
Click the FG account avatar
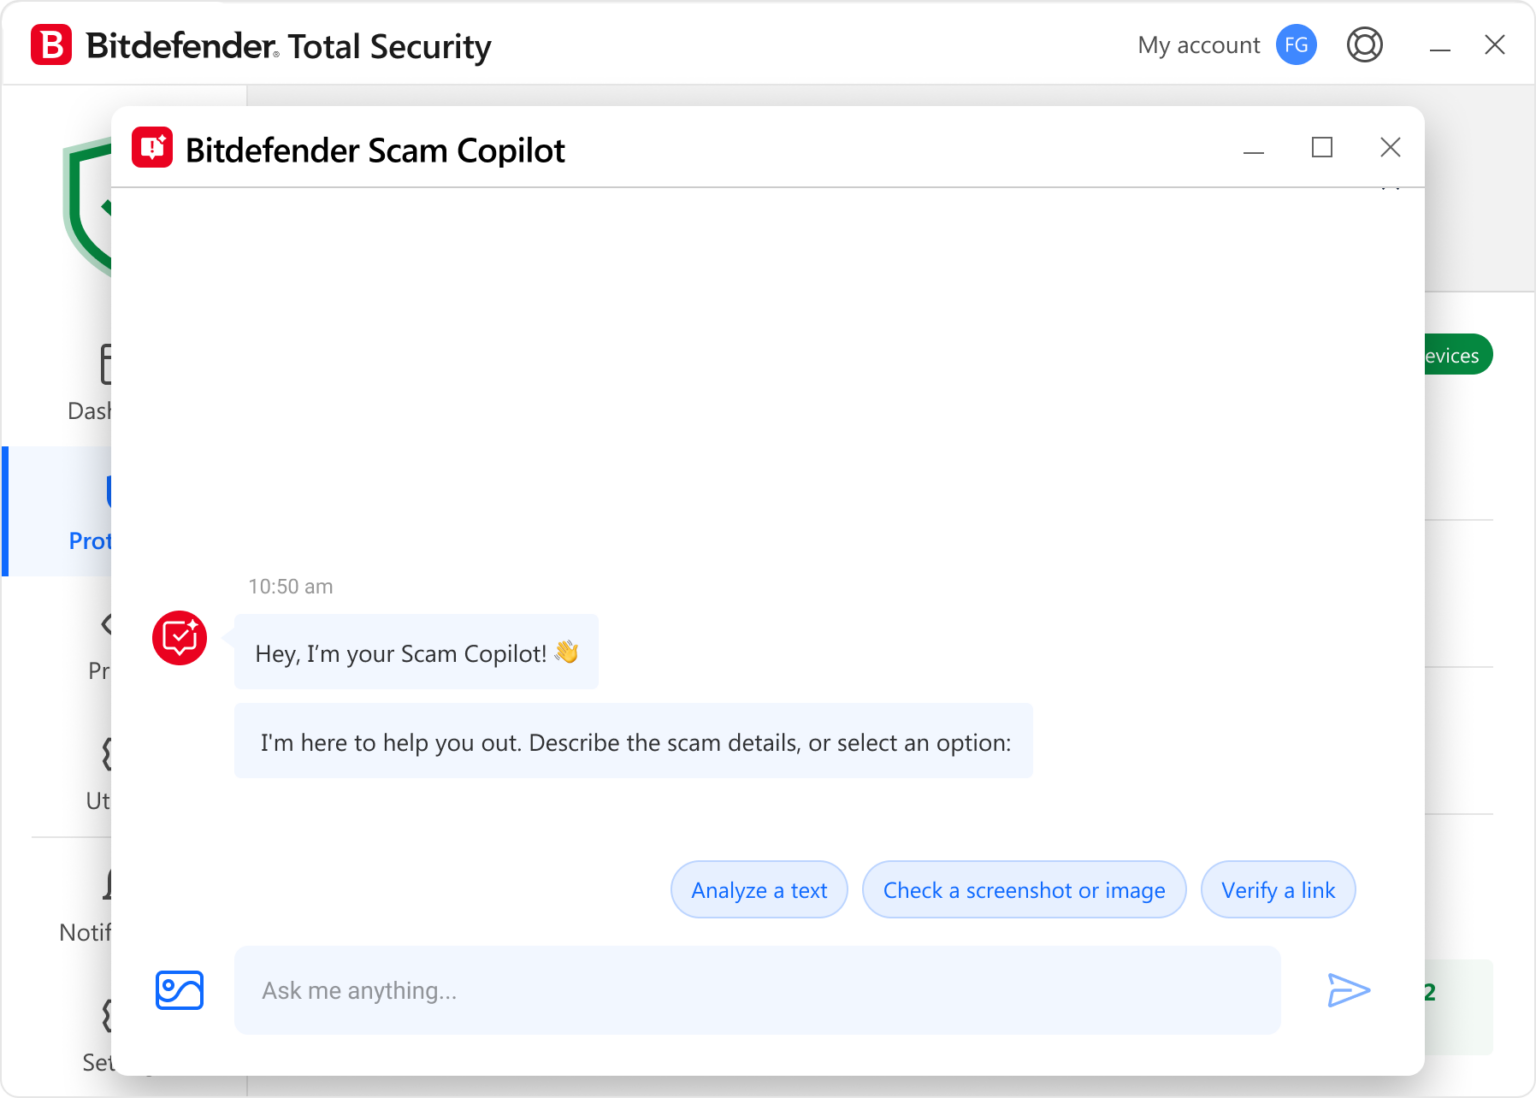click(x=1296, y=44)
